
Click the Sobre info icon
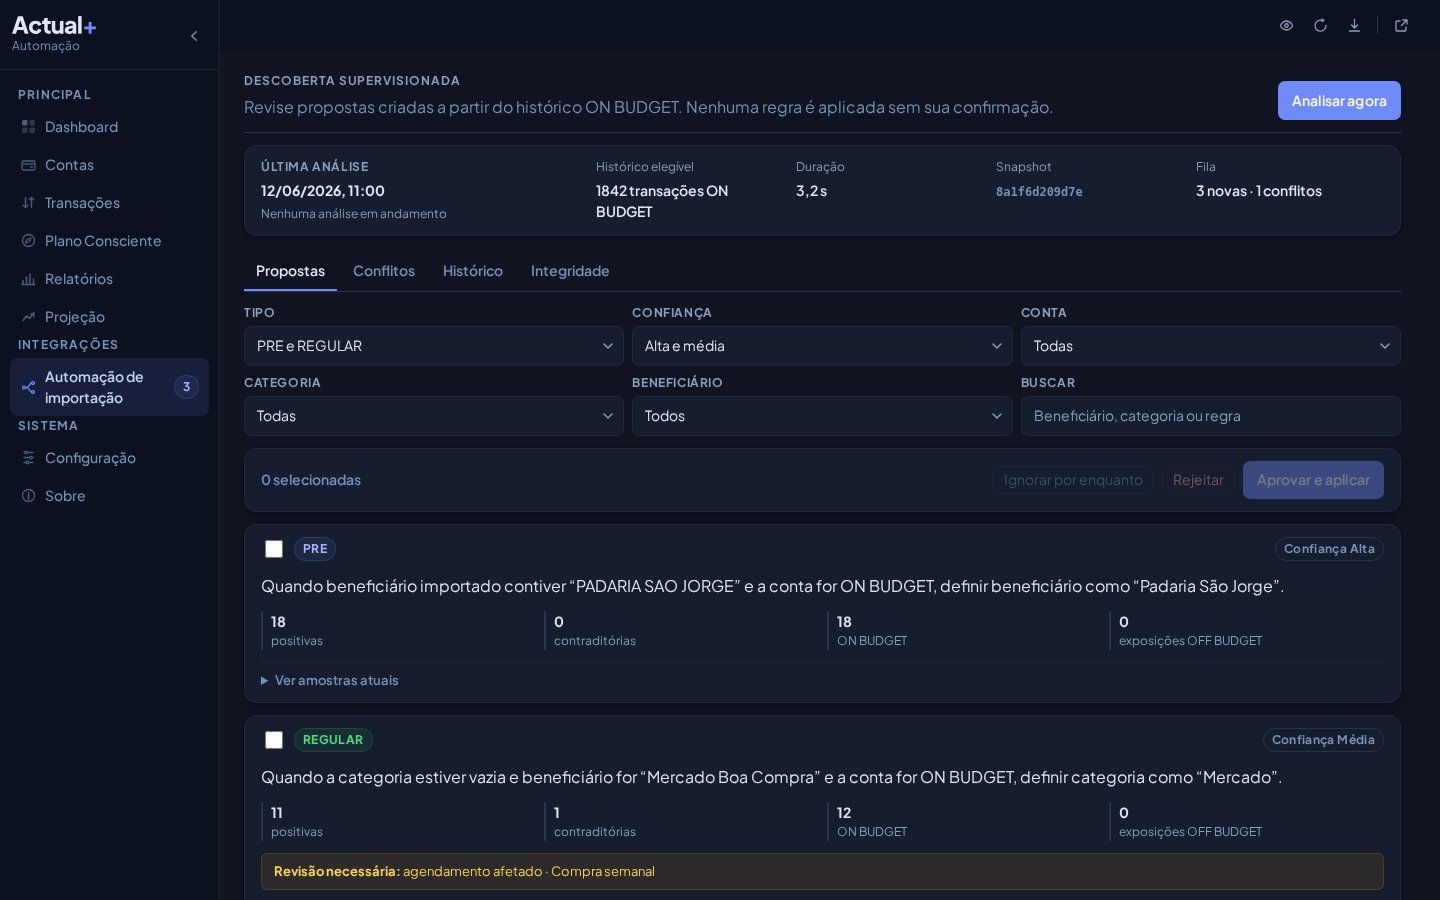point(29,496)
